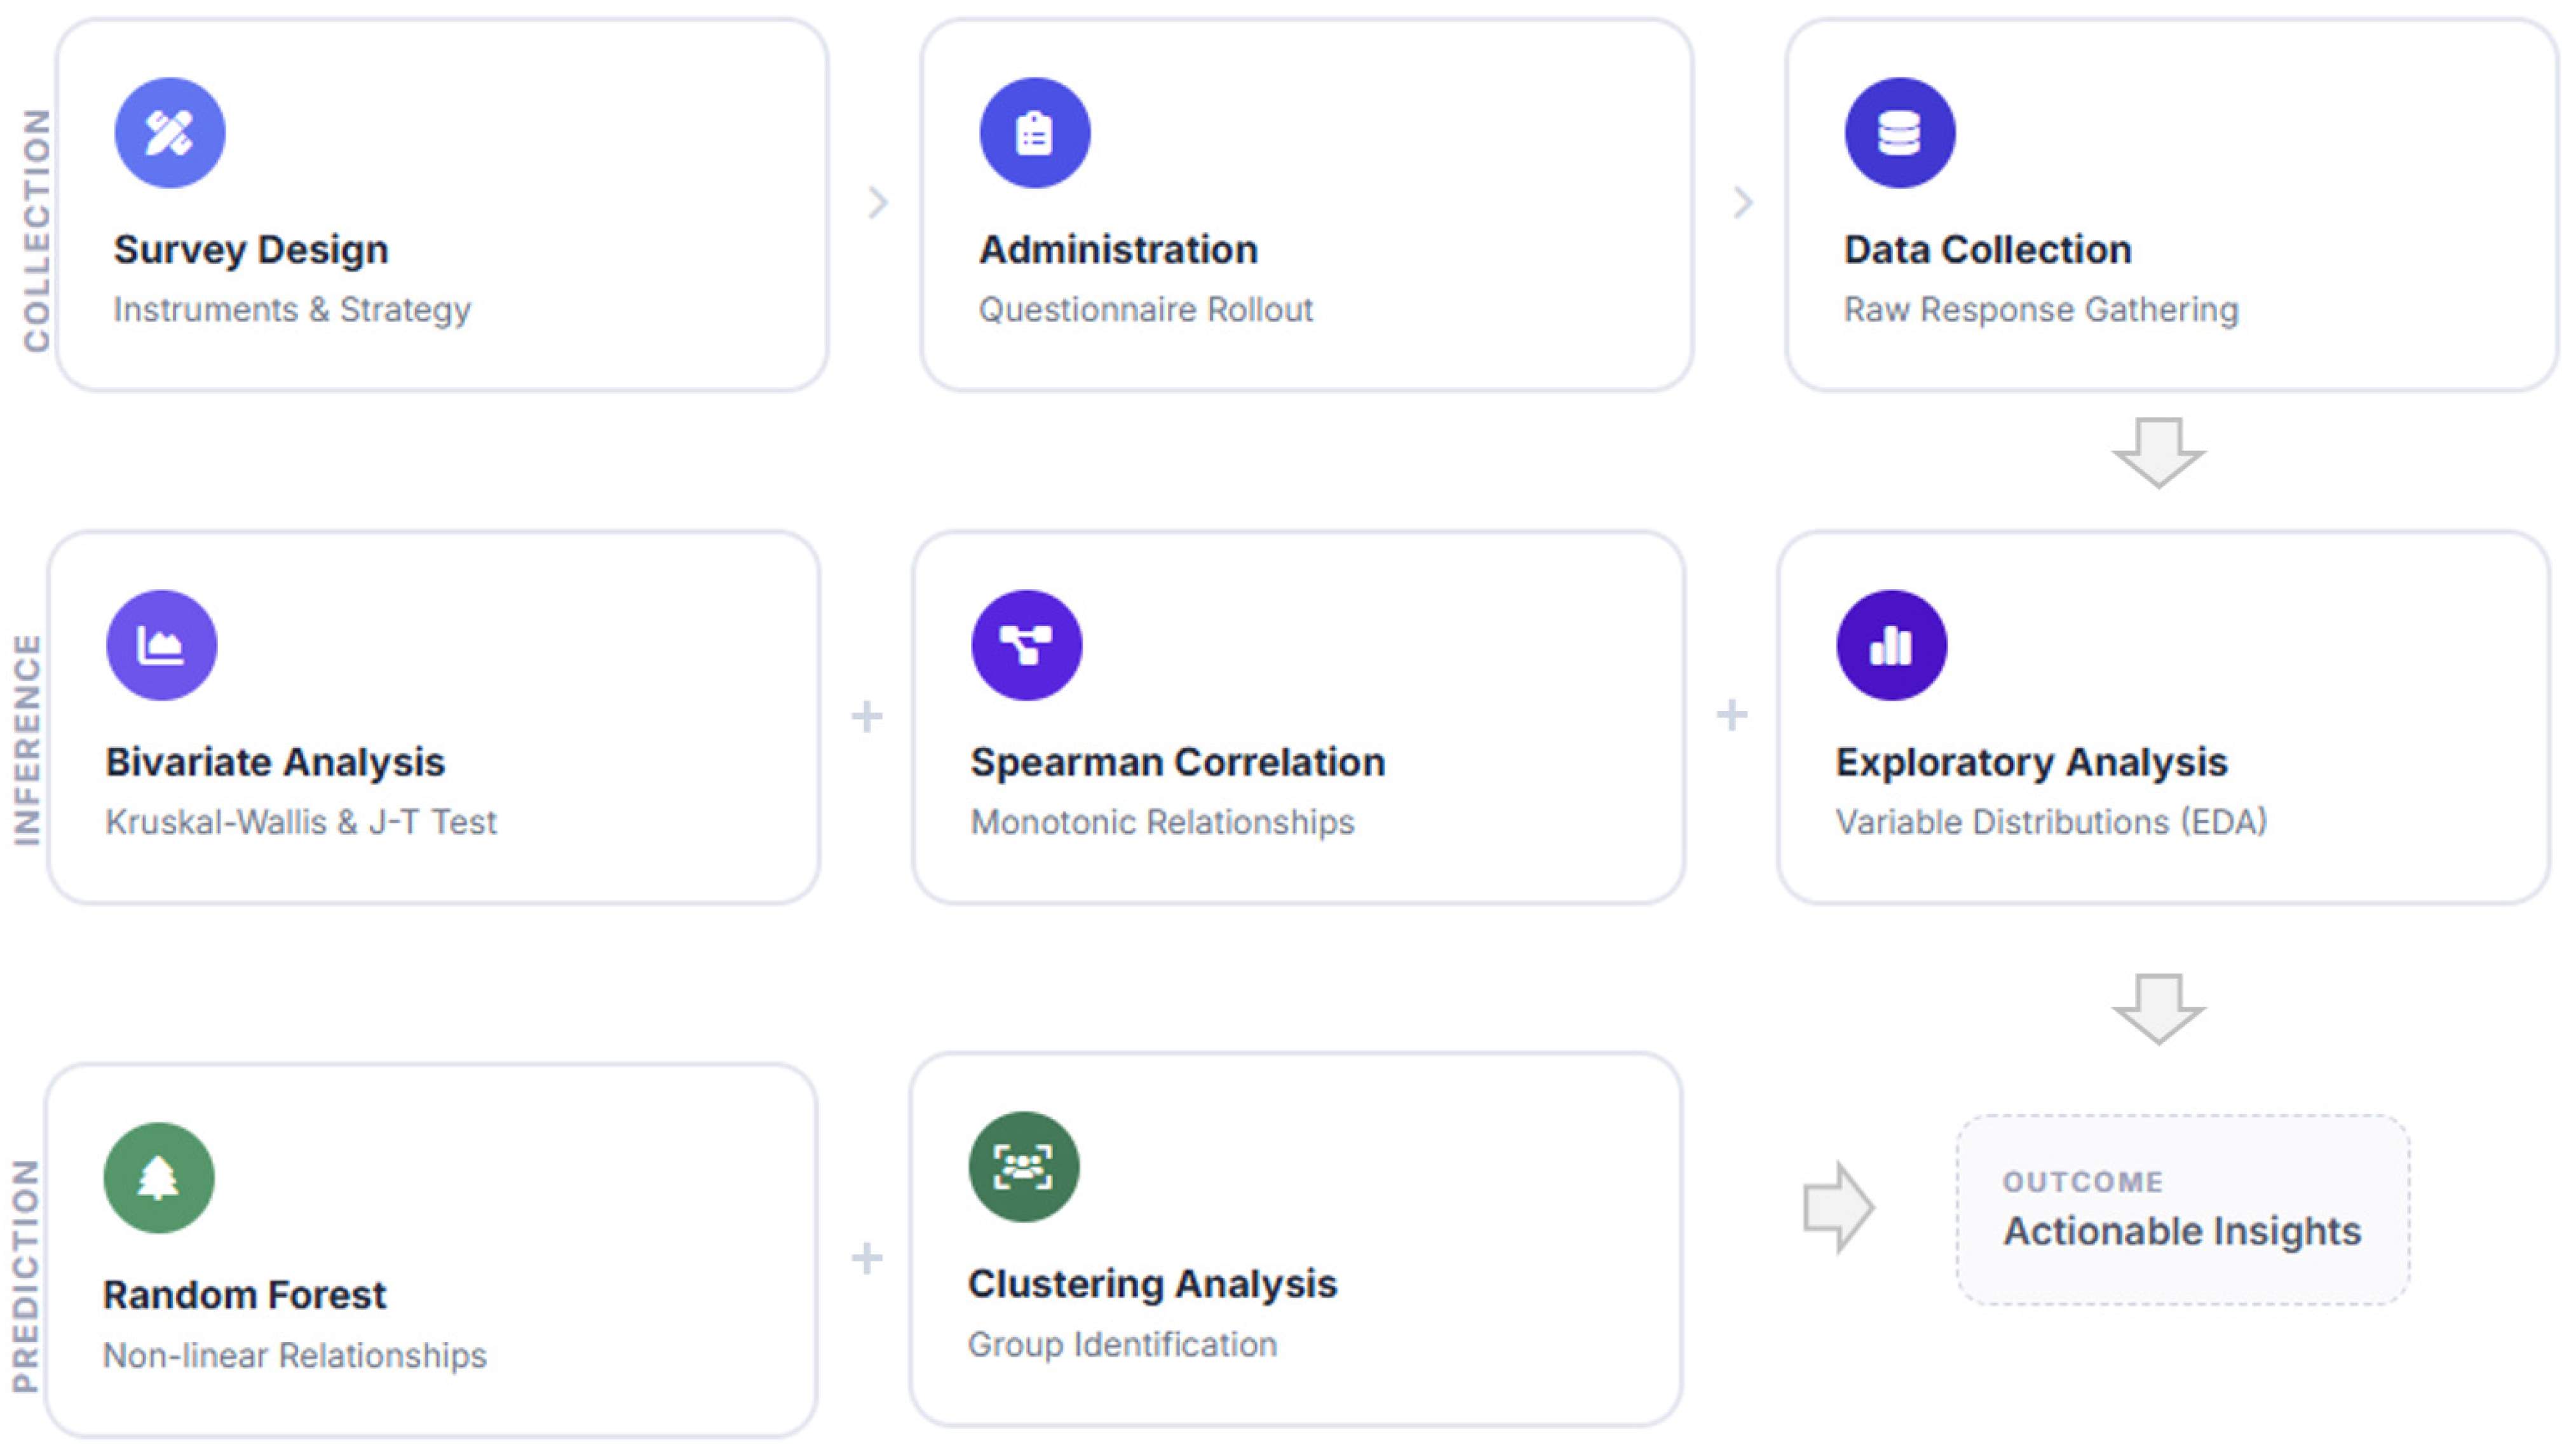Click the plus sign between Bivariate and Spearman
Screen dimensions: 2576x1452
(x=867, y=716)
